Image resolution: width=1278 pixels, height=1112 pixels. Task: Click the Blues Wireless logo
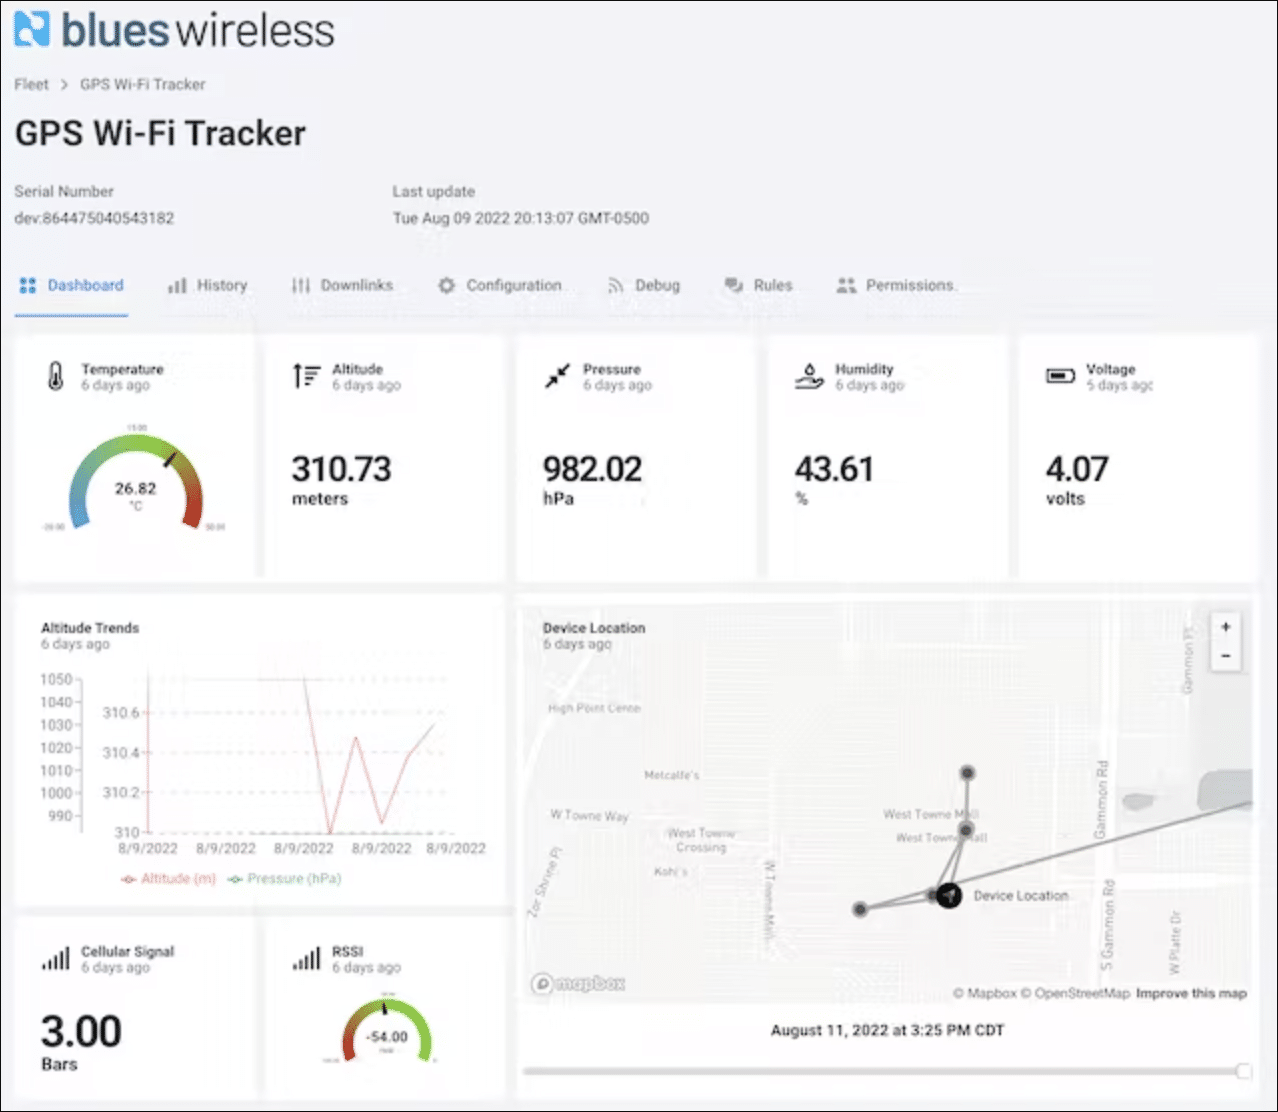click(172, 31)
